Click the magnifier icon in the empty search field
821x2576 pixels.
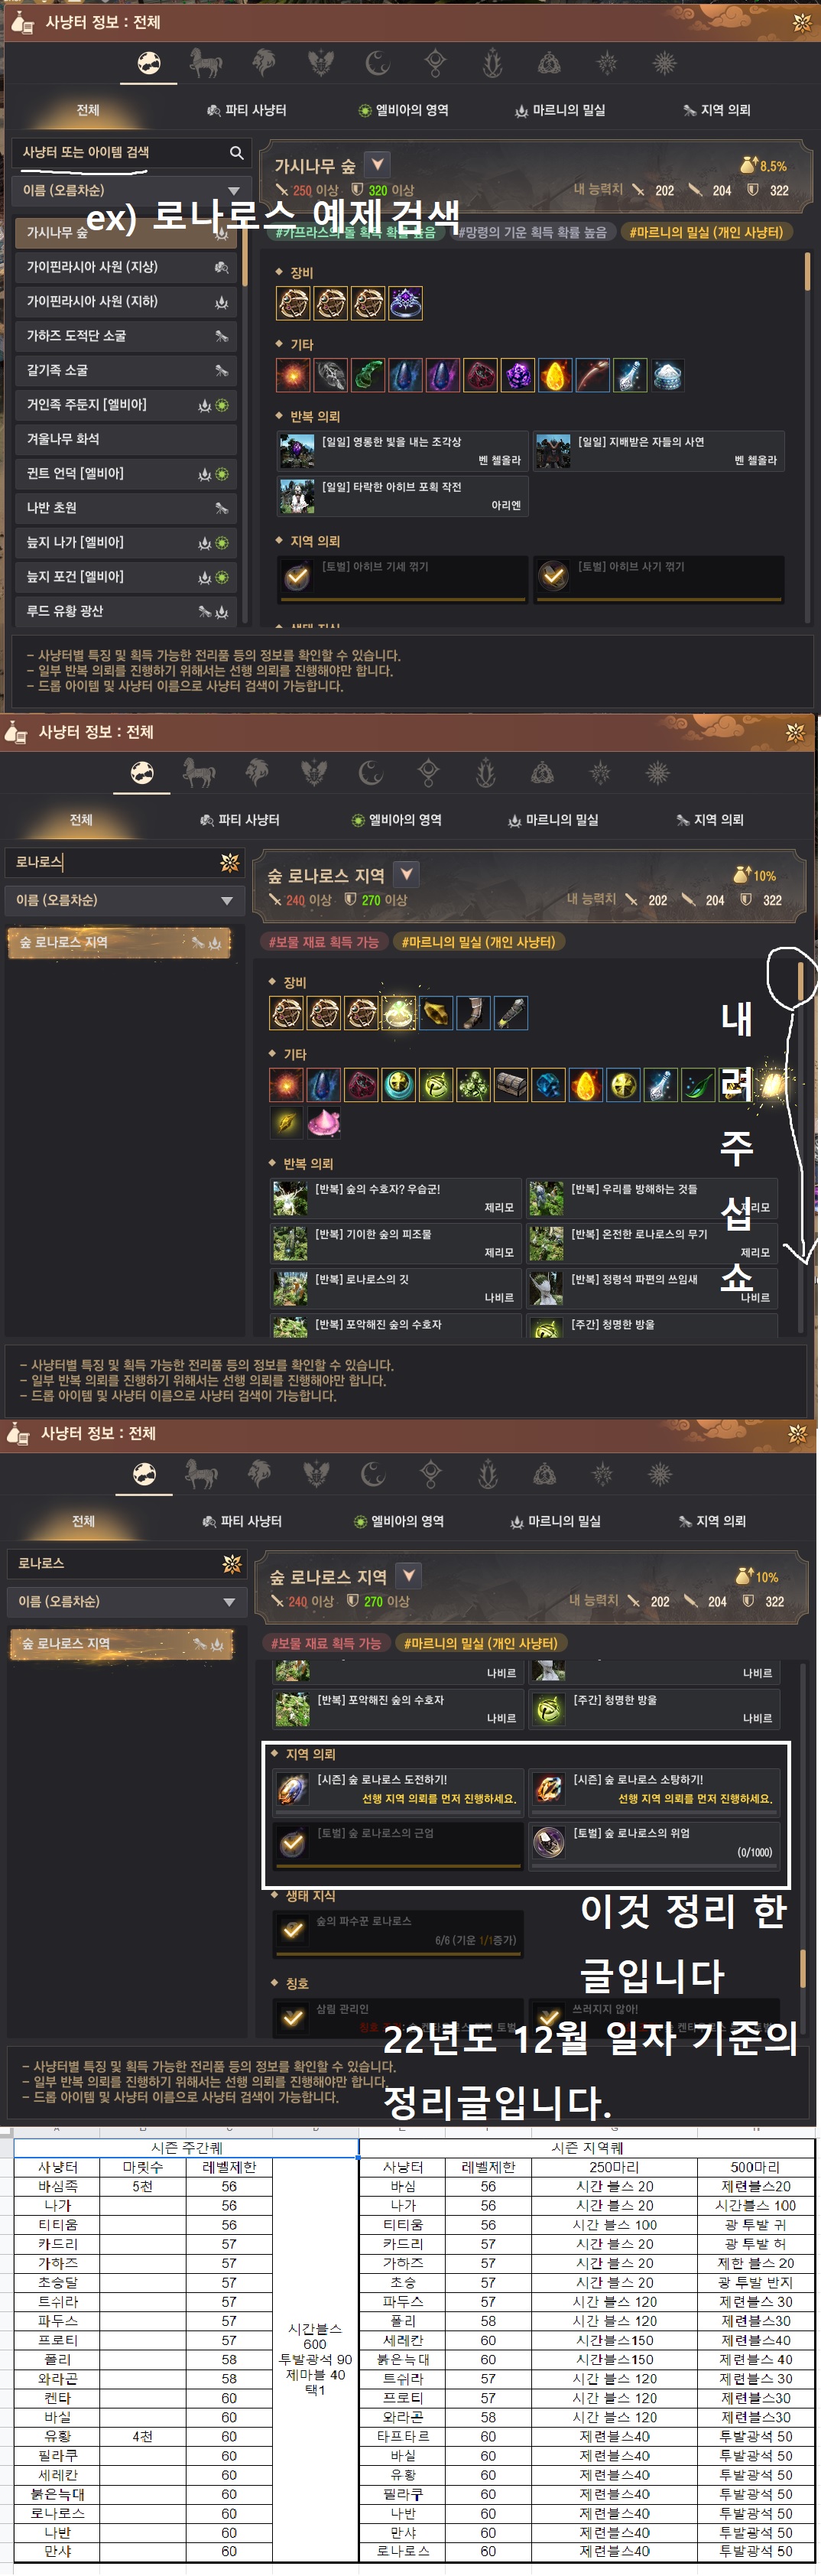pyautogui.click(x=237, y=153)
